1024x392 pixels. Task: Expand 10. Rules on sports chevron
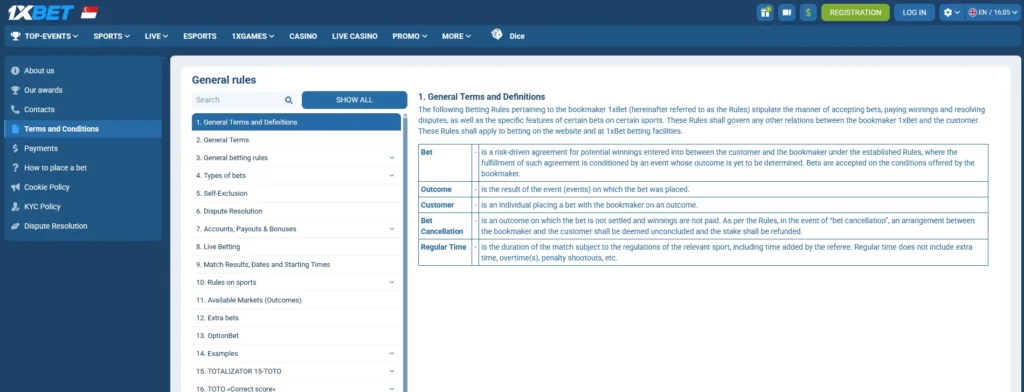[x=392, y=282]
